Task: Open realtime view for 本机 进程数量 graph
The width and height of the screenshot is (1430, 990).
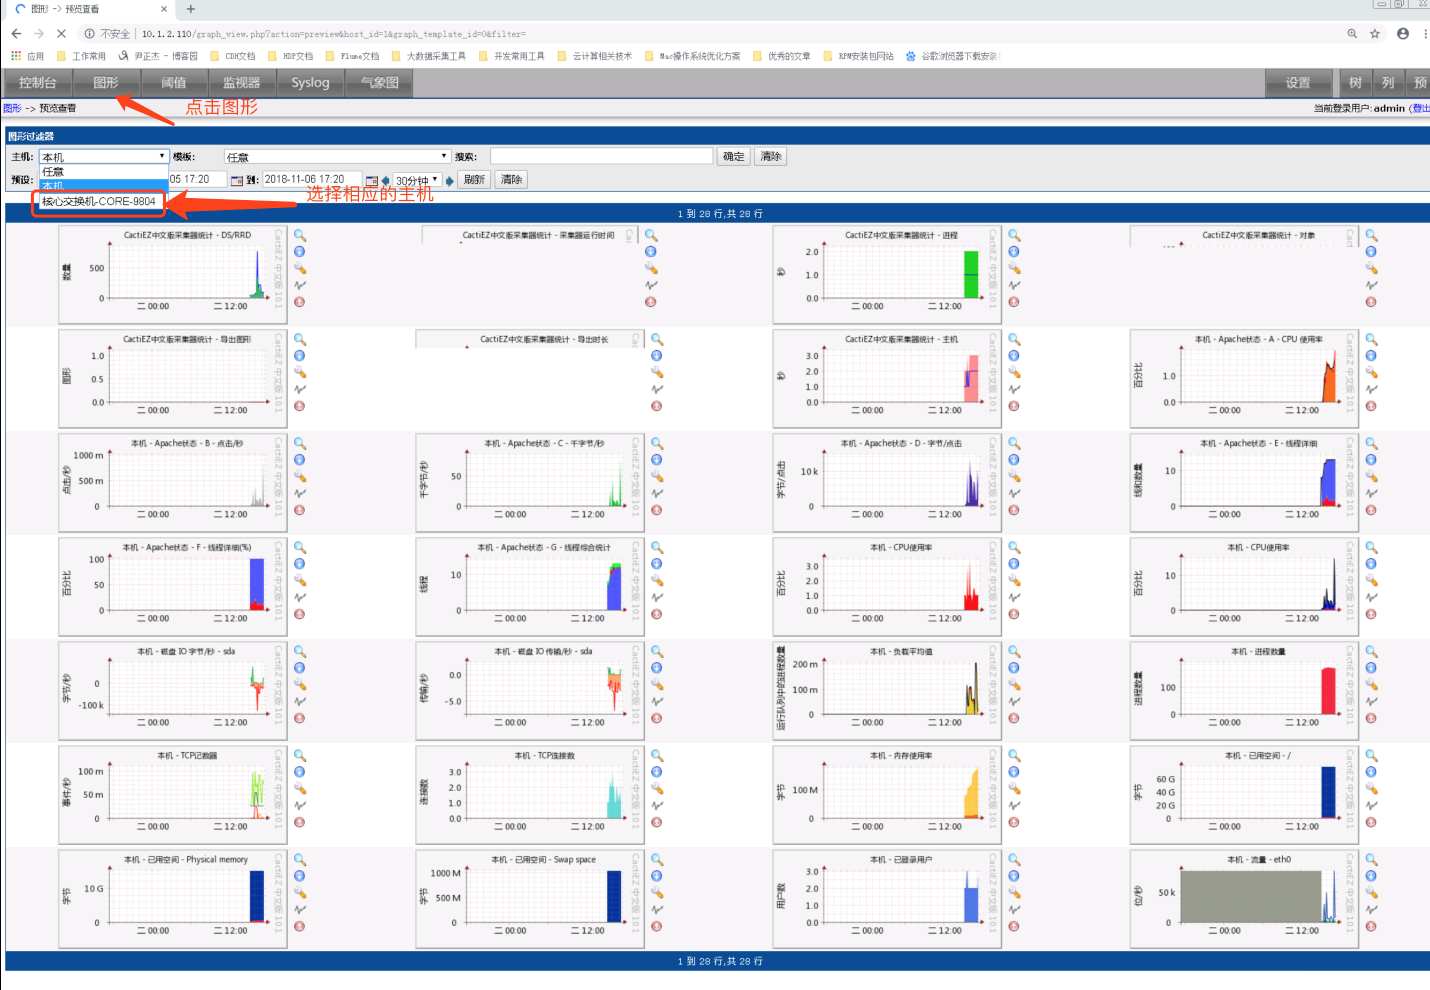Action: click(1371, 701)
